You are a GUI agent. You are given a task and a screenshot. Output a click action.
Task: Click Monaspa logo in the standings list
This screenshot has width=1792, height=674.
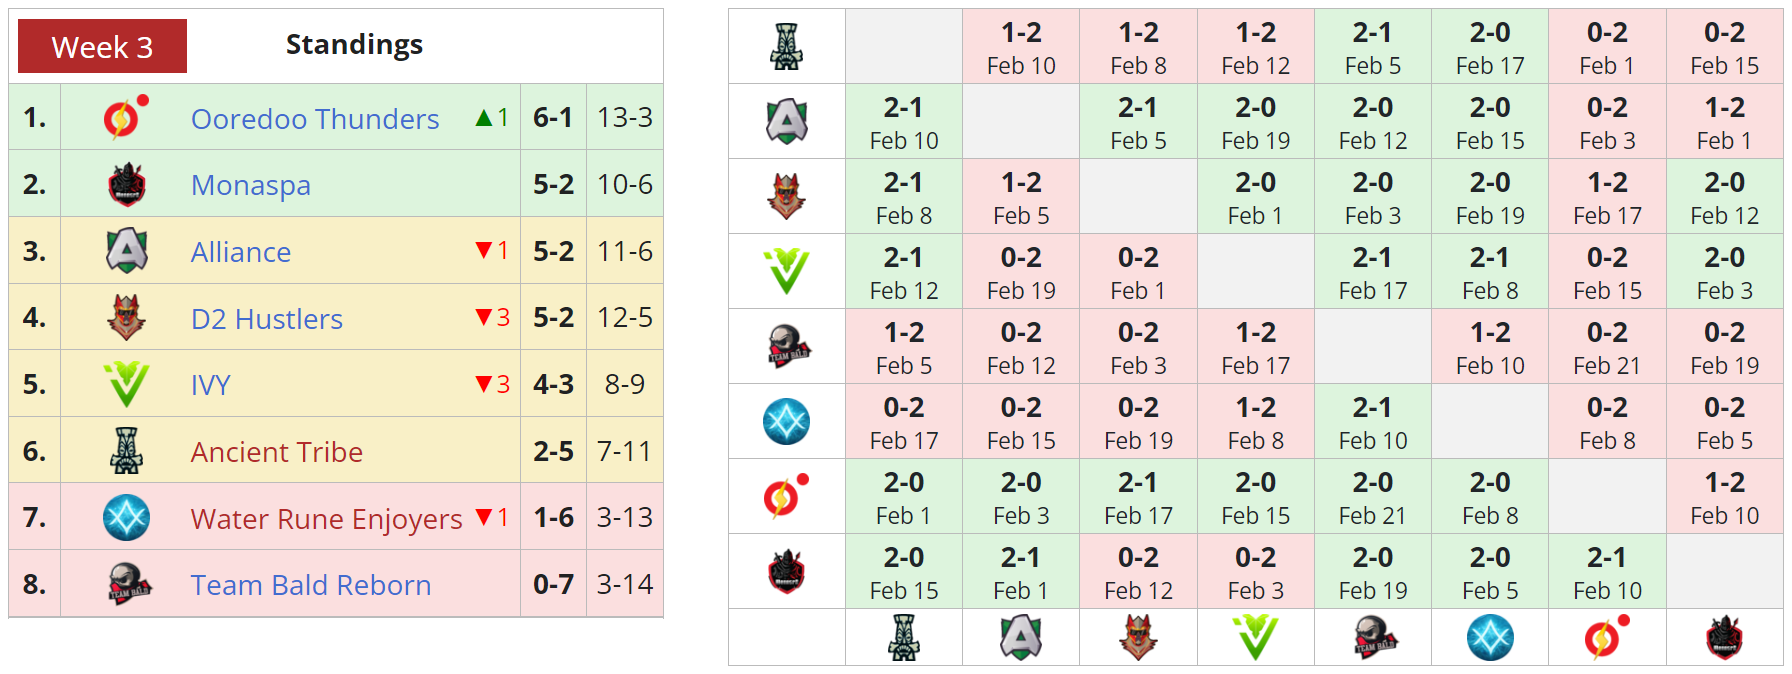click(127, 185)
